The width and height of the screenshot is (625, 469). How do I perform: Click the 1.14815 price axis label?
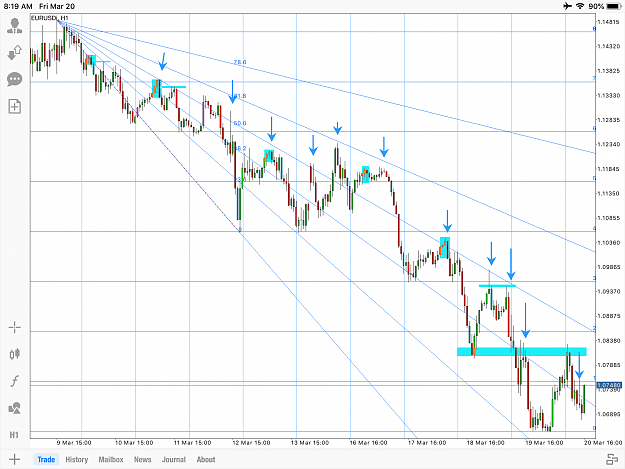[x=609, y=22]
